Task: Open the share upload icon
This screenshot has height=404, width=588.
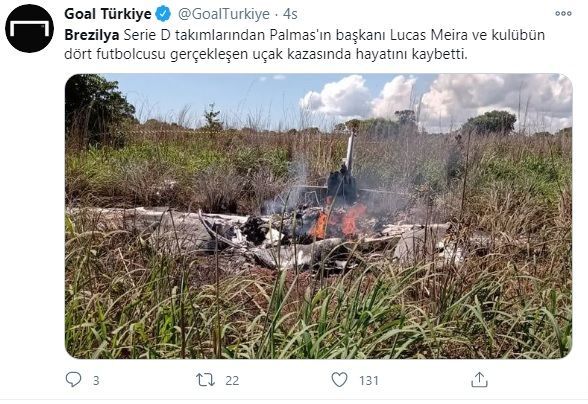Action: point(479,380)
